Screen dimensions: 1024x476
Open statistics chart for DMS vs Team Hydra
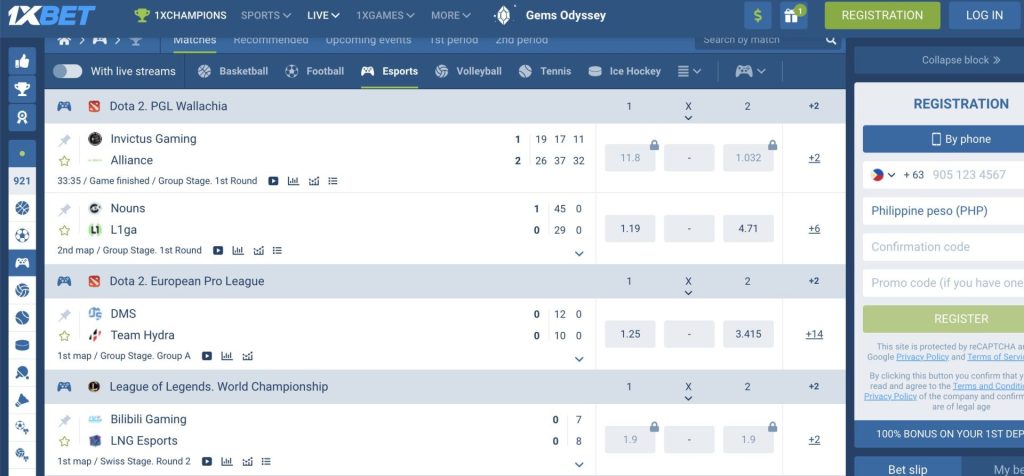pyautogui.click(x=227, y=355)
